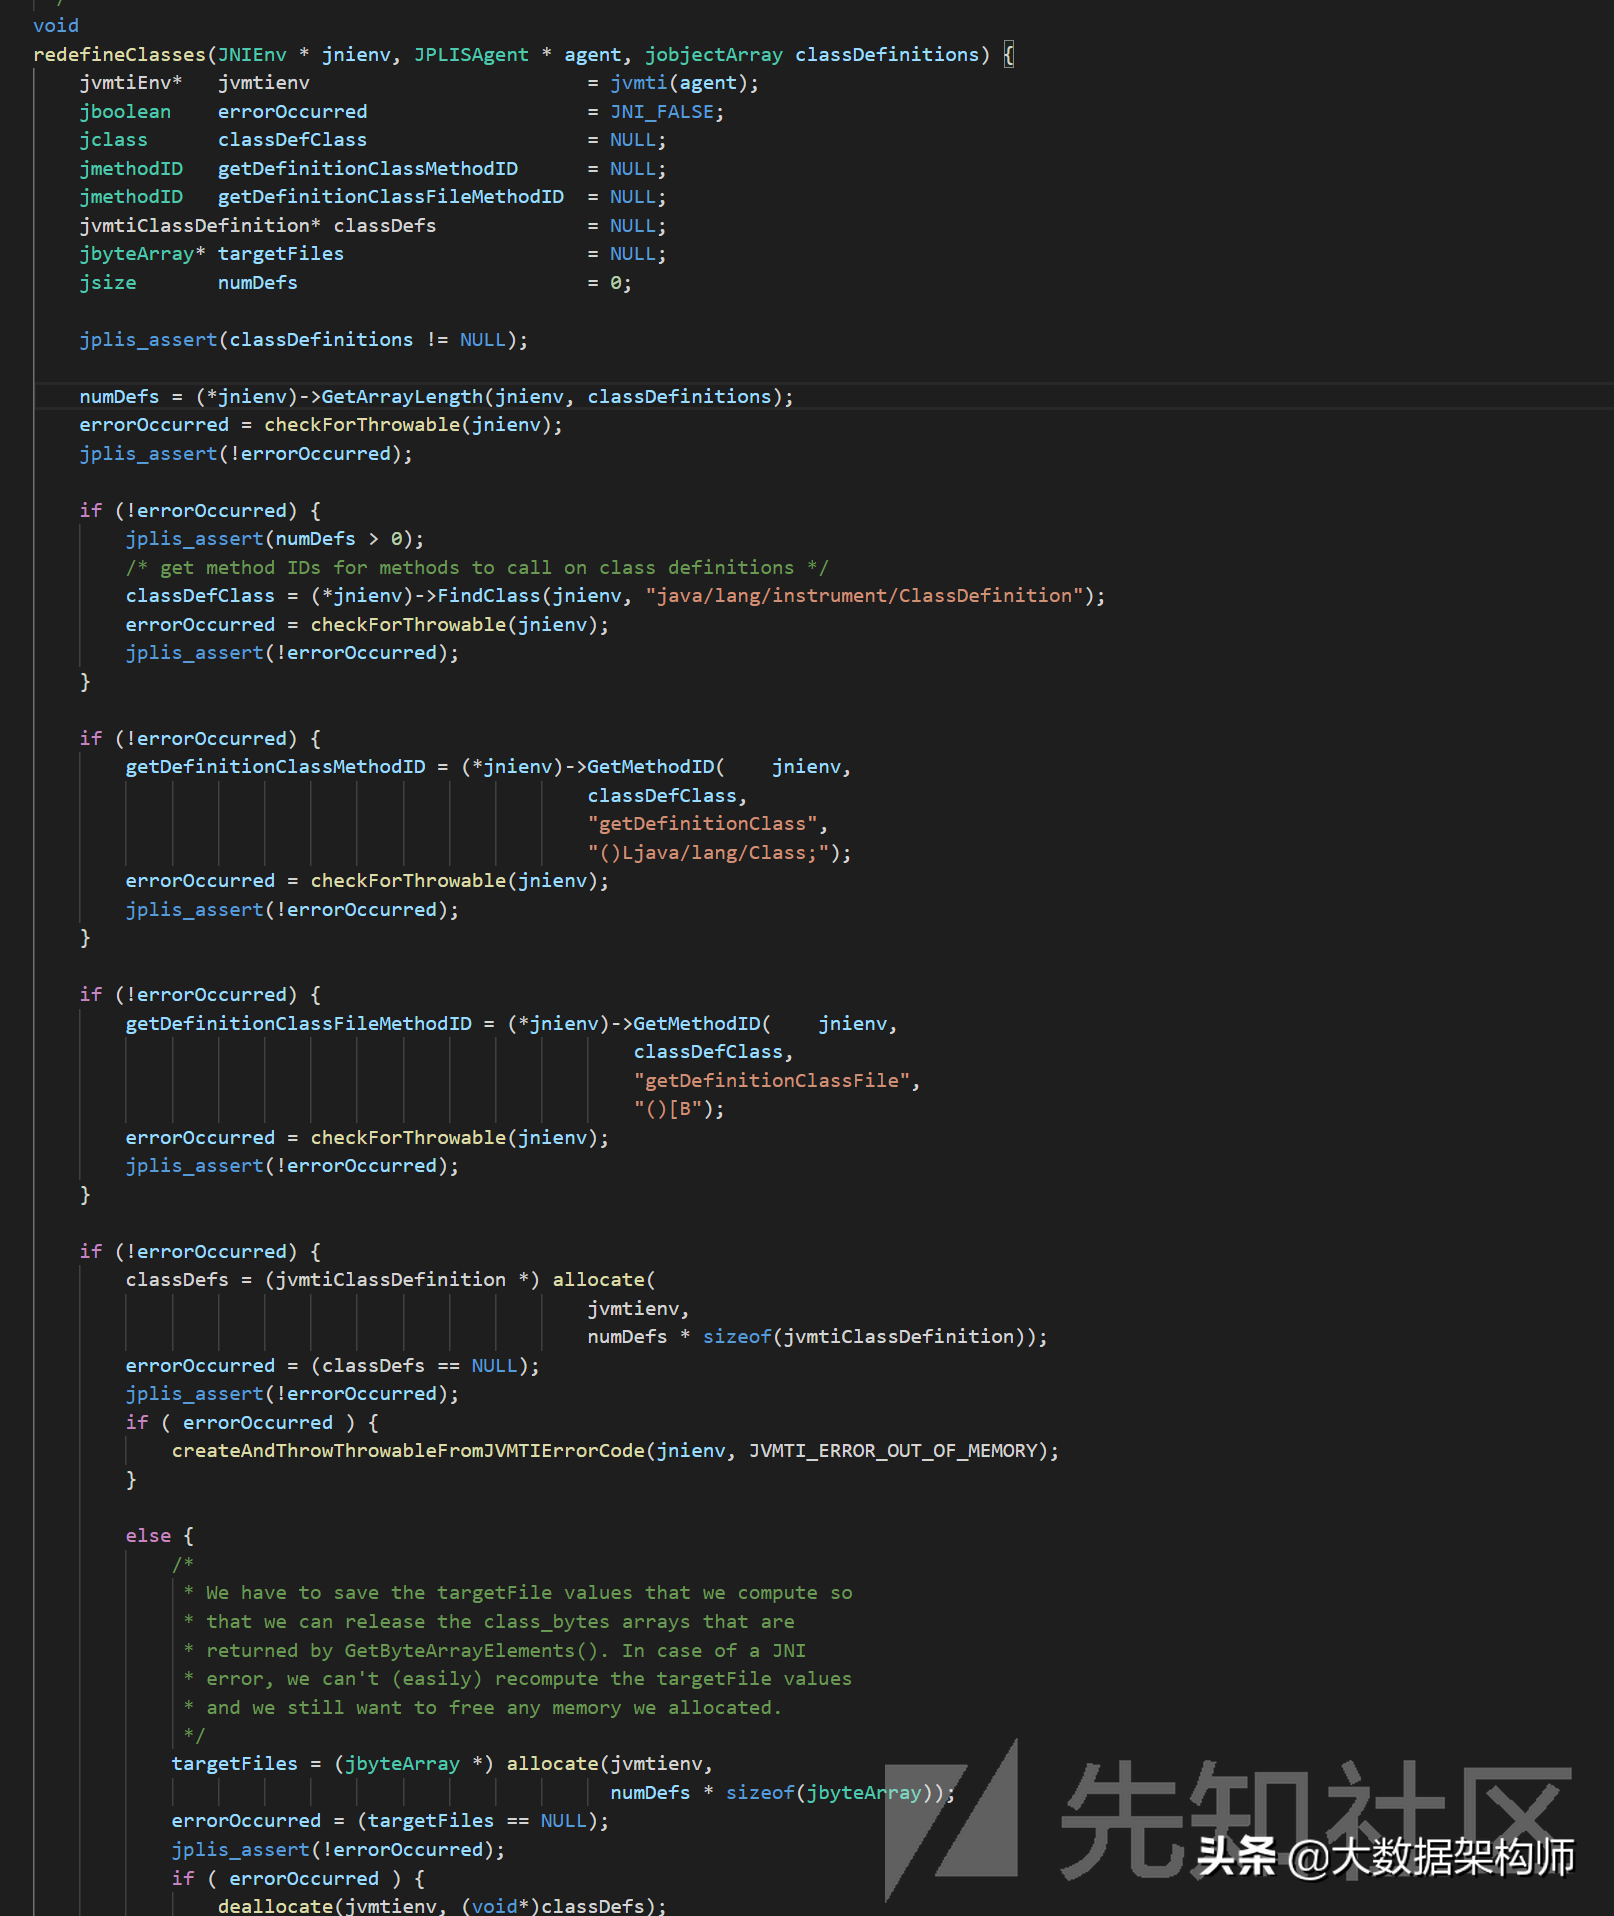1614x1916 pixels.
Task: Click the redefineClasses function name
Action: click(x=119, y=55)
